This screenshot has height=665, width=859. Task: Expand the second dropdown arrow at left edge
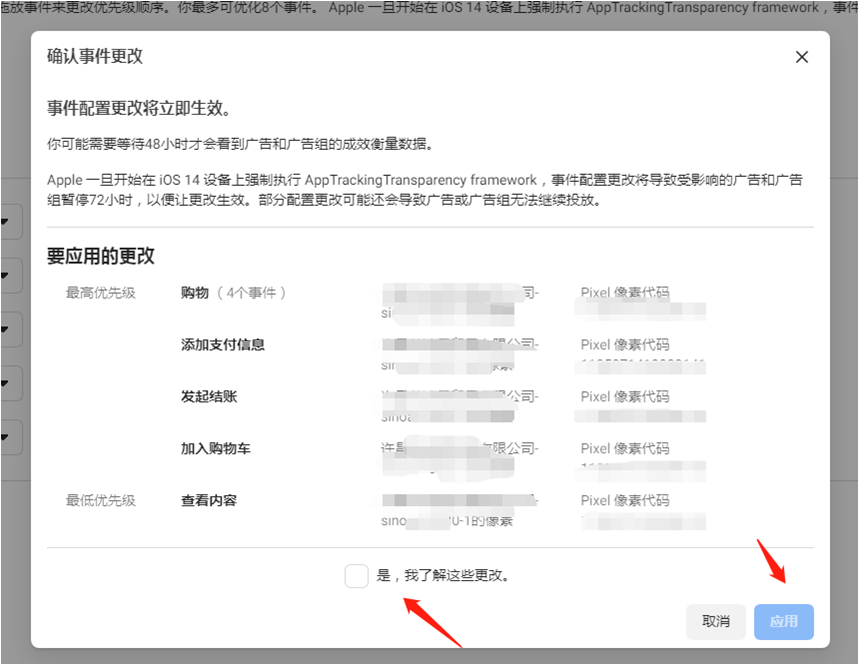click(x=6, y=275)
